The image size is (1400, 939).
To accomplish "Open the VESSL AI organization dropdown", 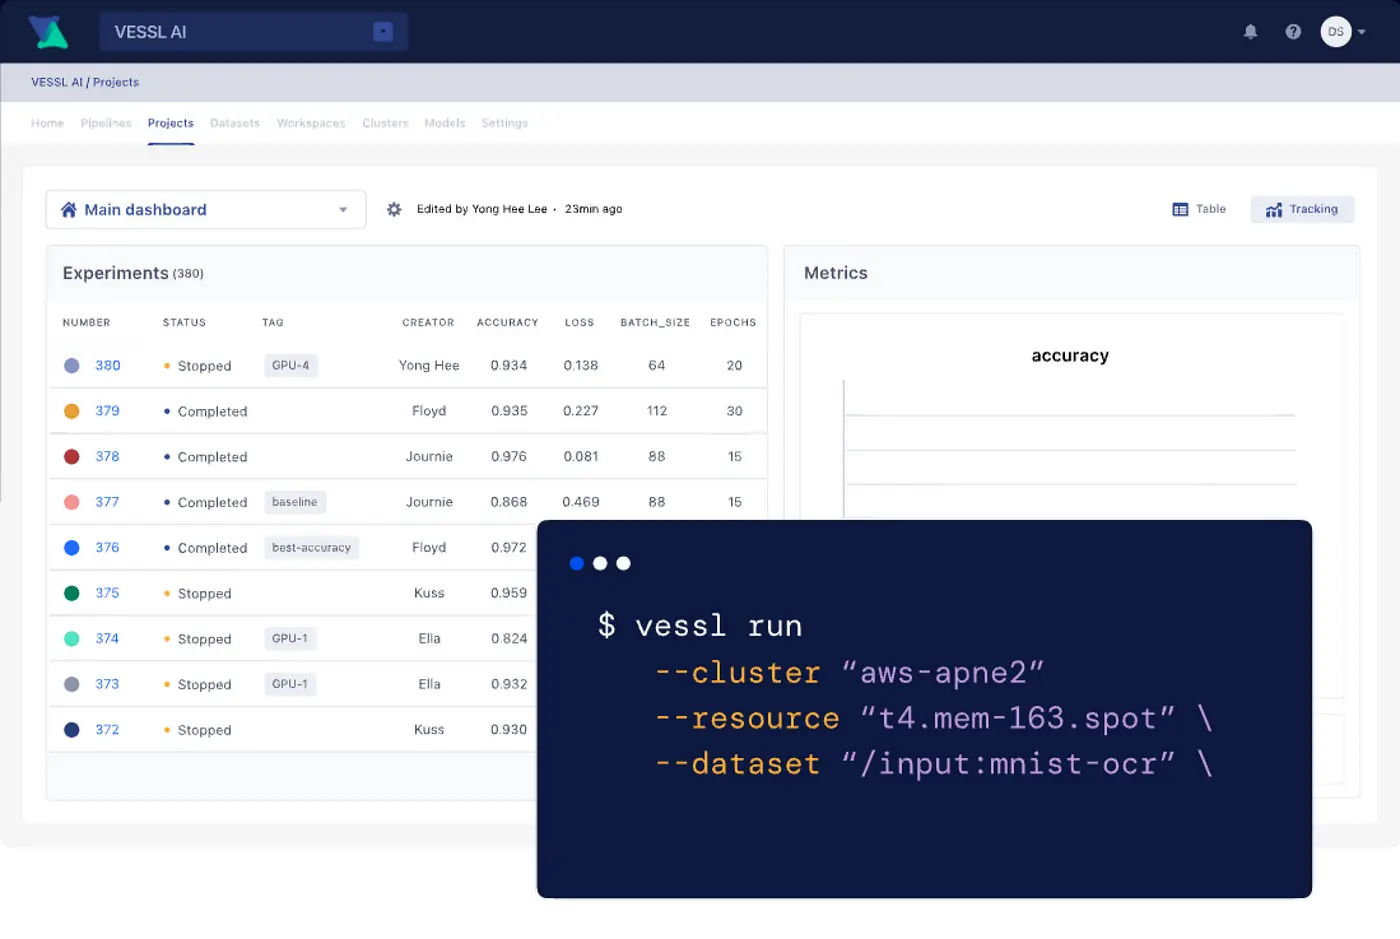I will point(253,32).
